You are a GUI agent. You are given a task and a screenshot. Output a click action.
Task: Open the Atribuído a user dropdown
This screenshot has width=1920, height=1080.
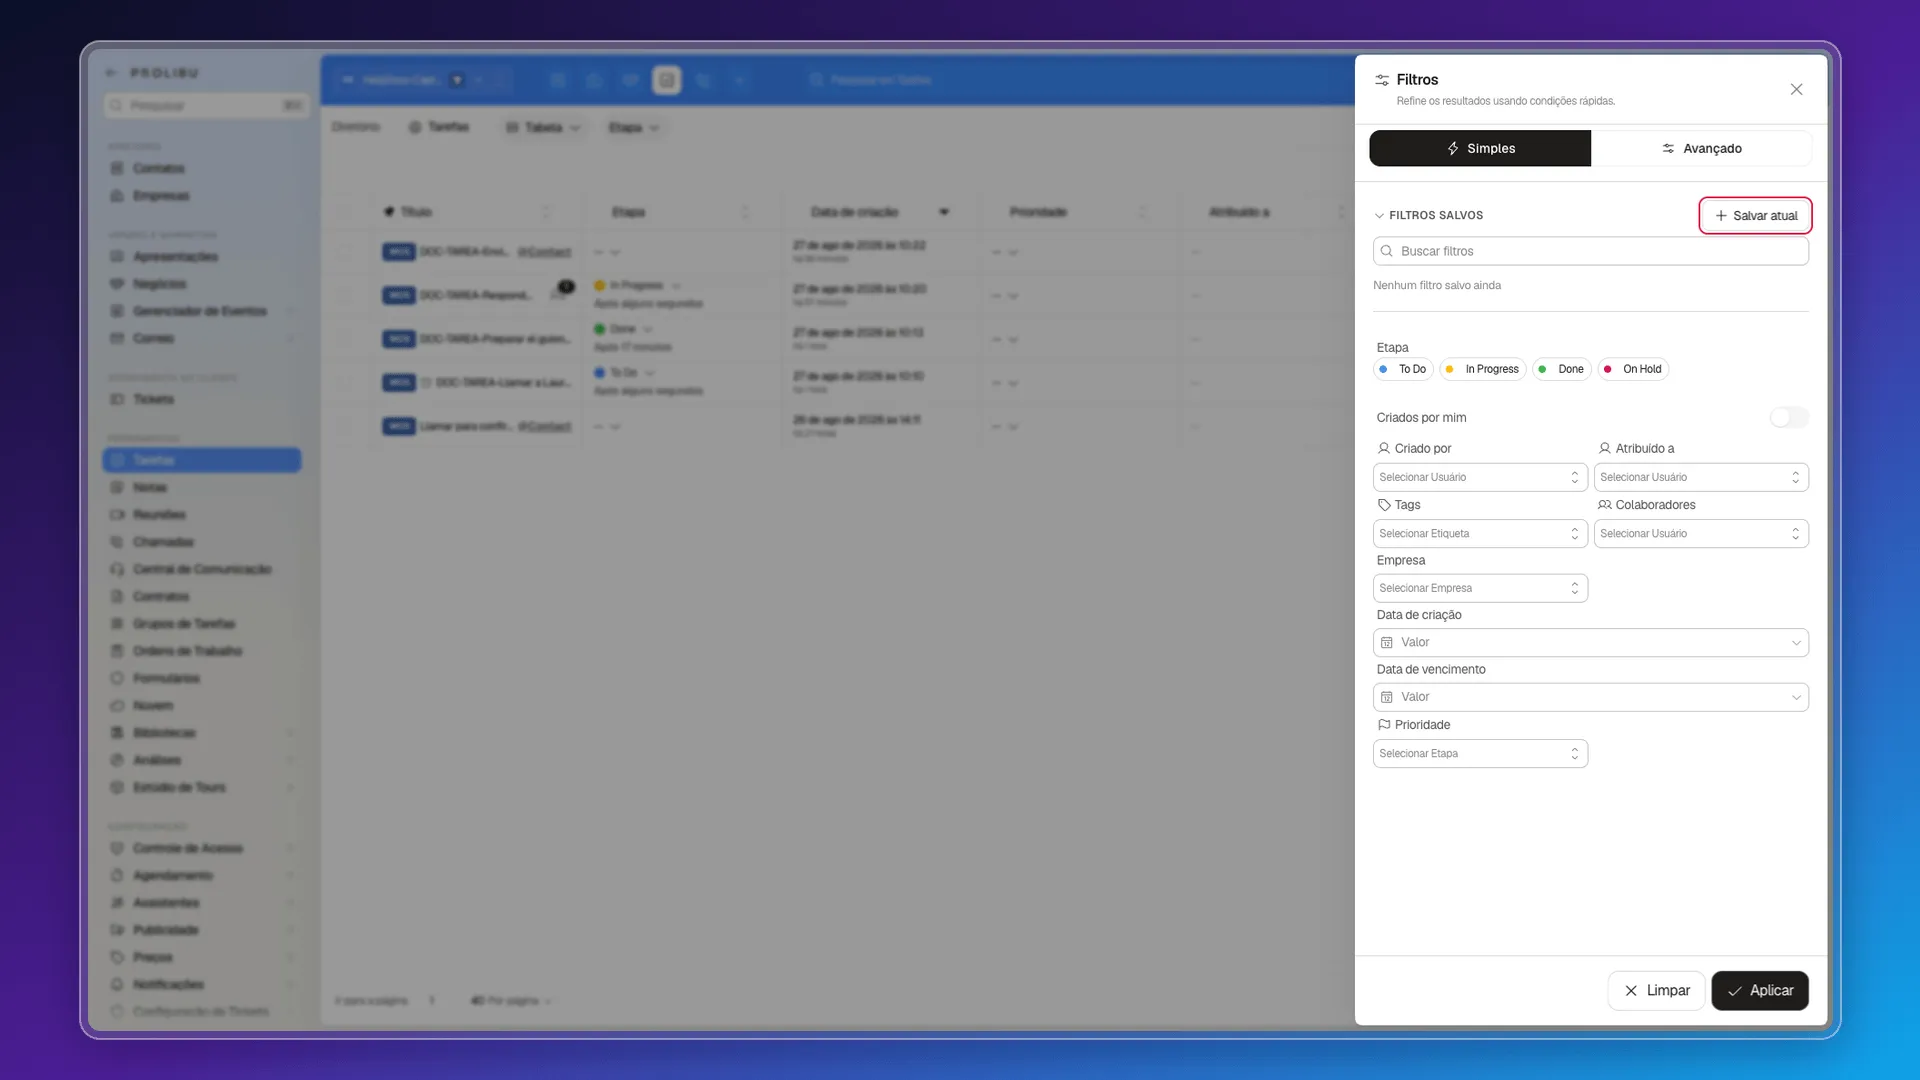point(1701,477)
